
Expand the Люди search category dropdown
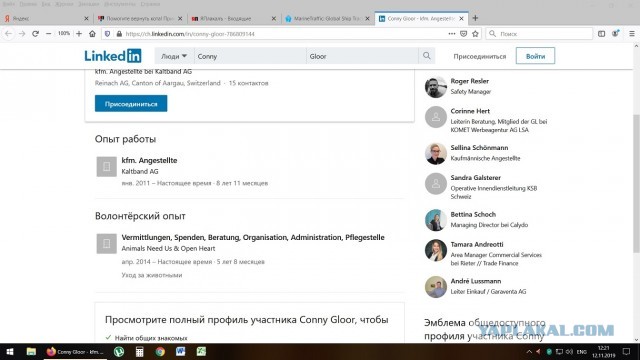[174, 56]
